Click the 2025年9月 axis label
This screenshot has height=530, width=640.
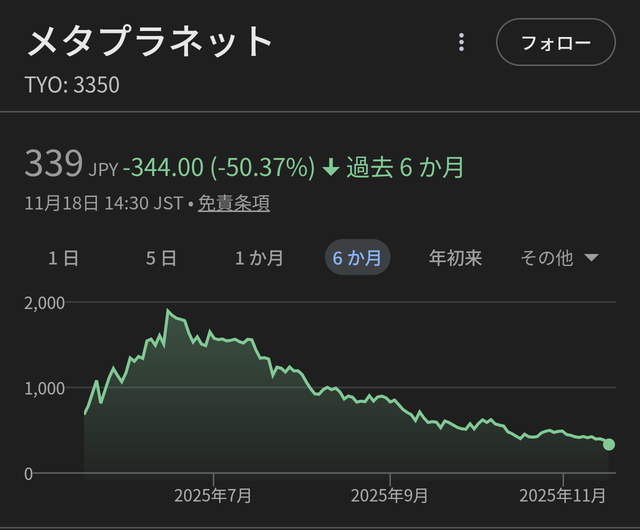click(x=389, y=495)
